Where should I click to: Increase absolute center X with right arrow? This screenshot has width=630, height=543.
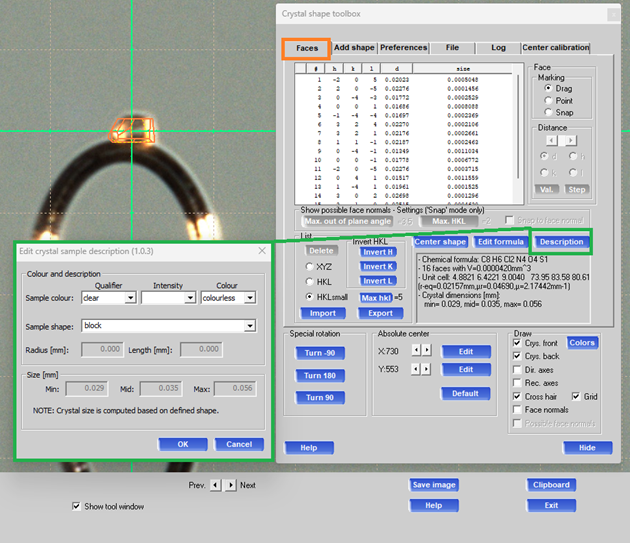pyautogui.click(x=428, y=351)
